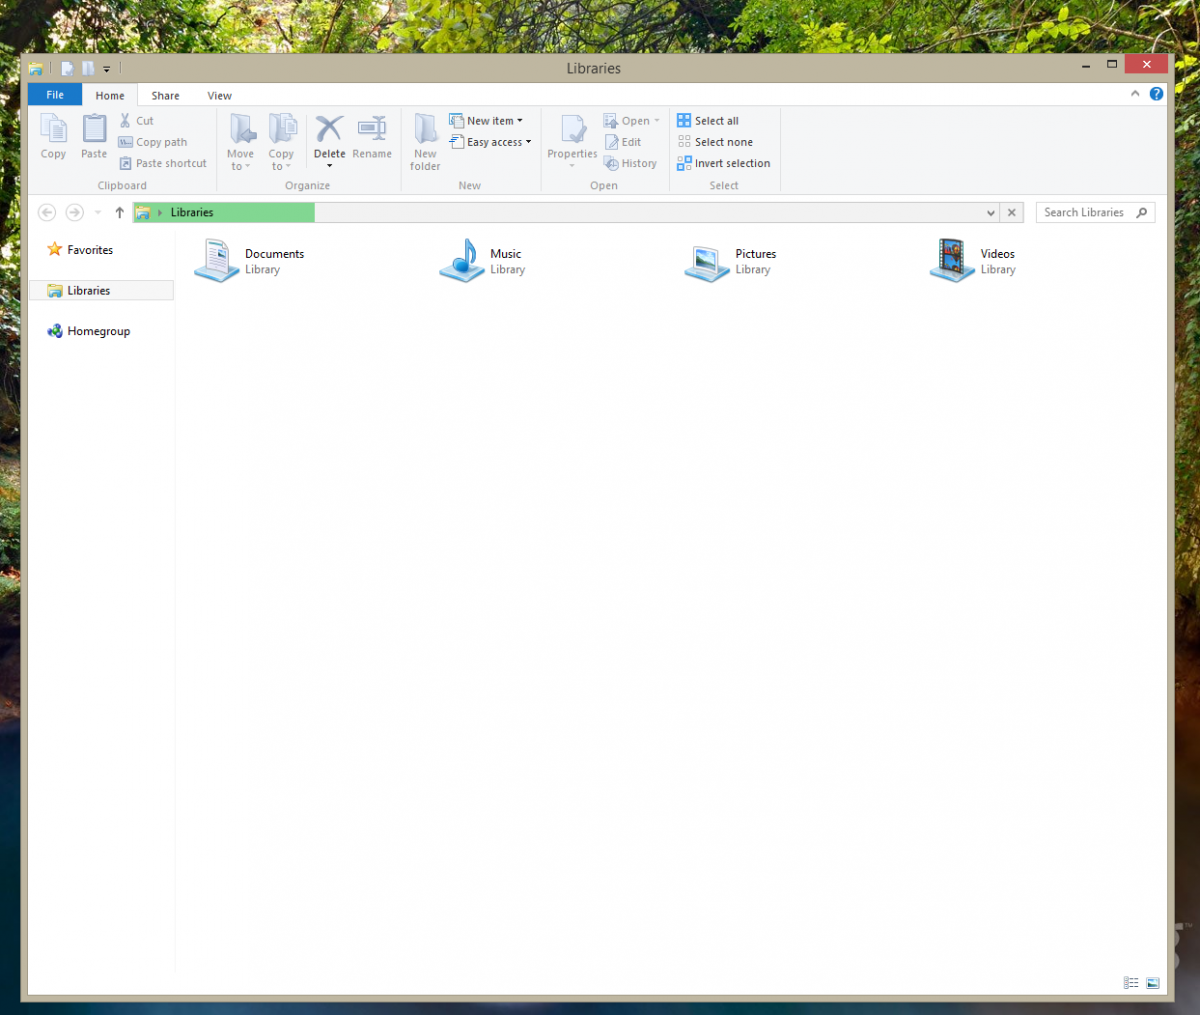Open the New item dropdown
Viewport: 1200px width, 1015px height.
(x=486, y=120)
